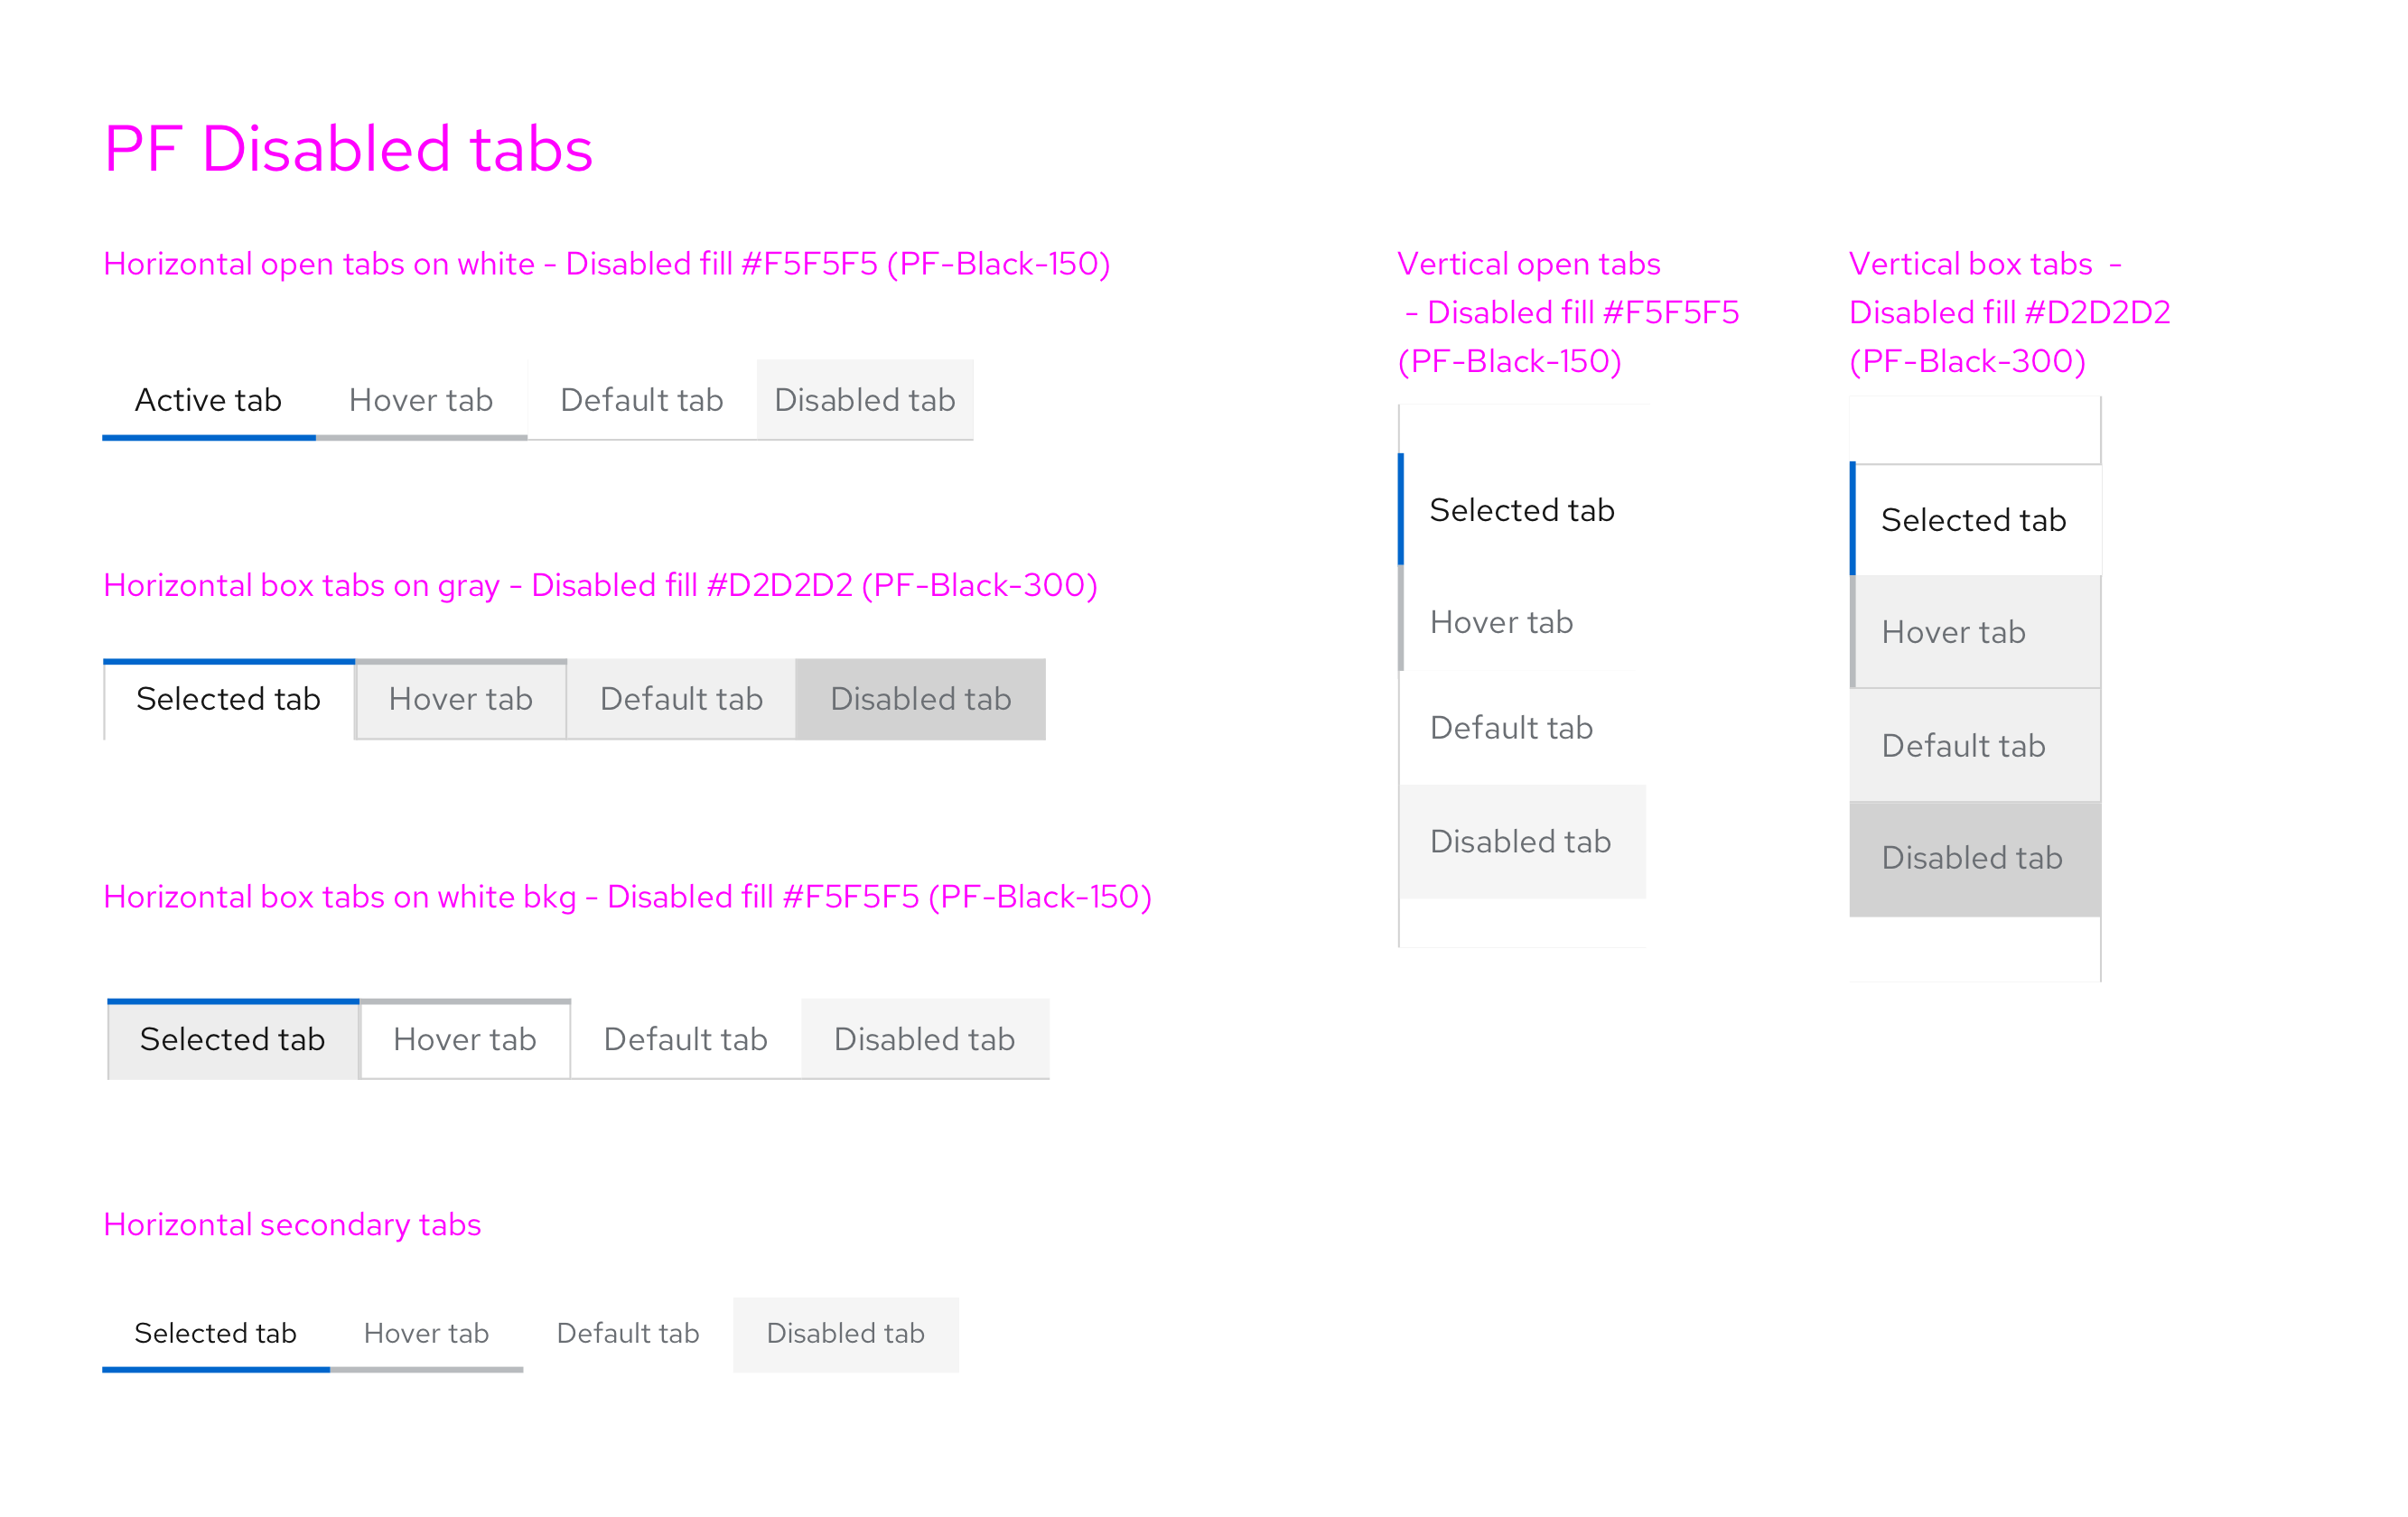Click Hover tab in box tabs on white

coord(465,1039)
